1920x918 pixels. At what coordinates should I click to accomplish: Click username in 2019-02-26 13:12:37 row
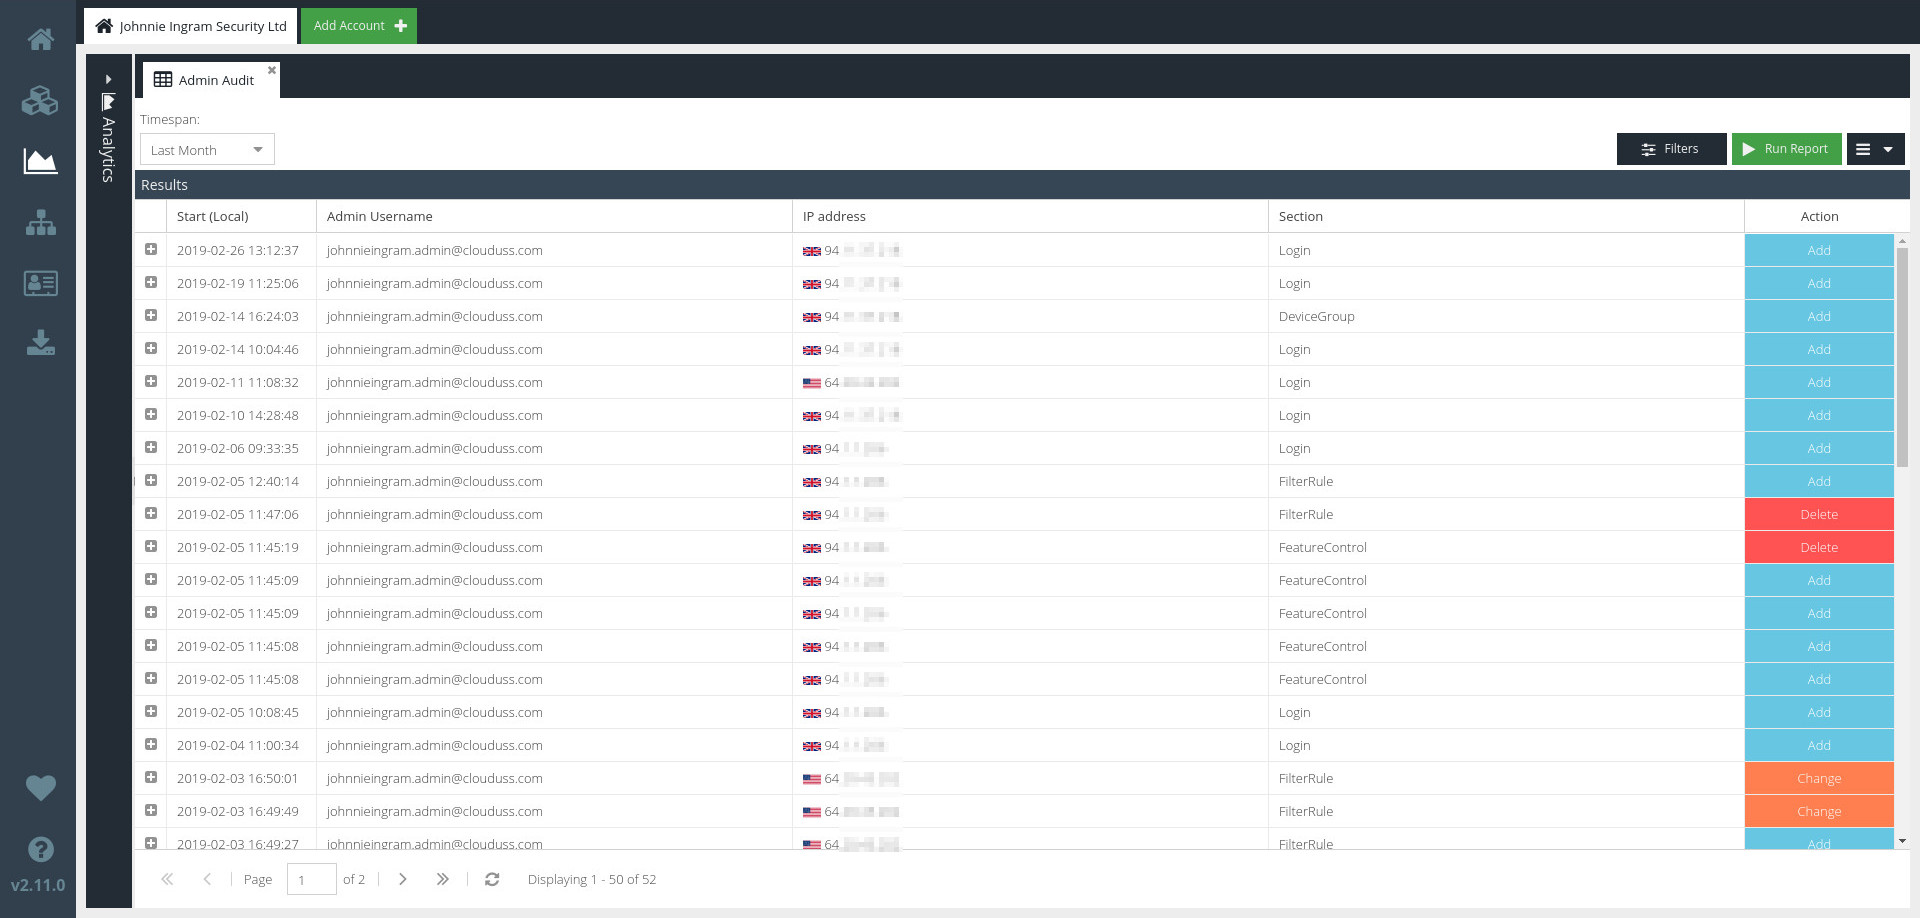pyautogui.click(x=434, y=250)
